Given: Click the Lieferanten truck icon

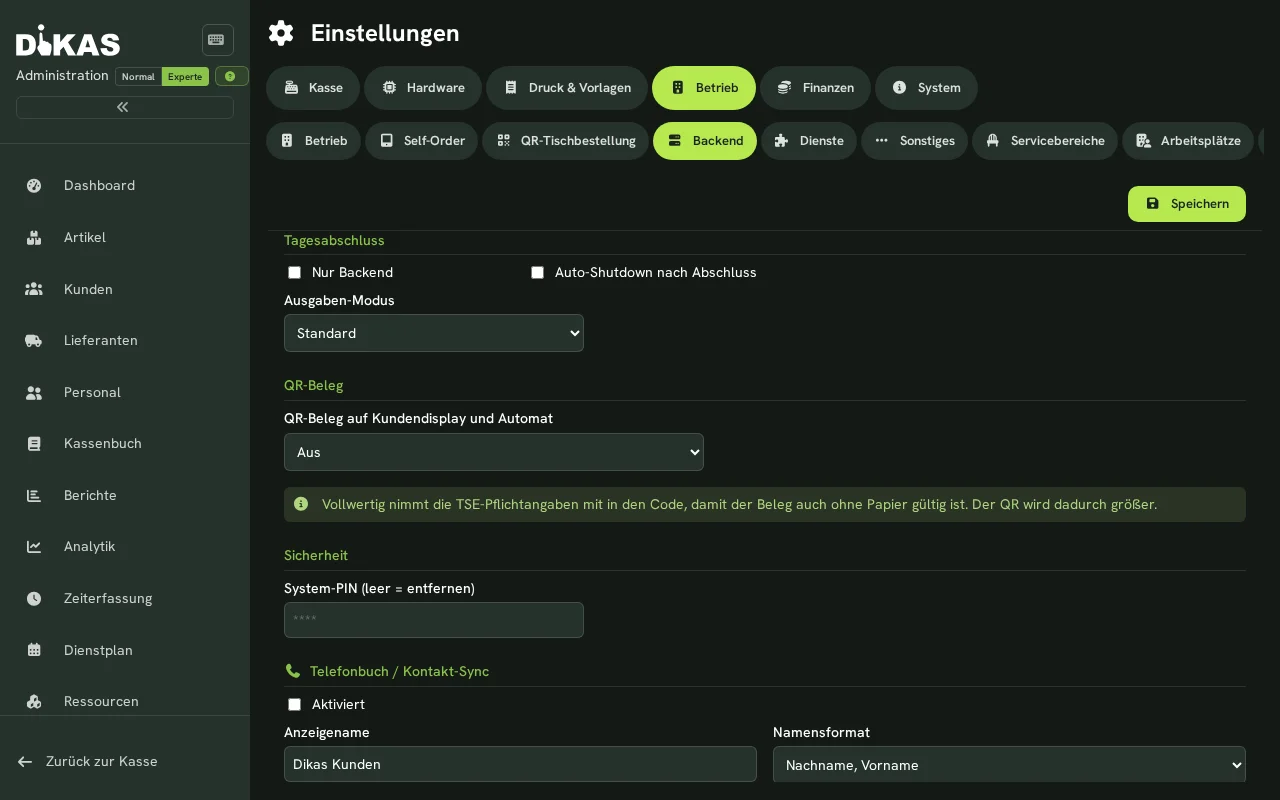Looking at the screenshot, I should click(x=34, y=341).
